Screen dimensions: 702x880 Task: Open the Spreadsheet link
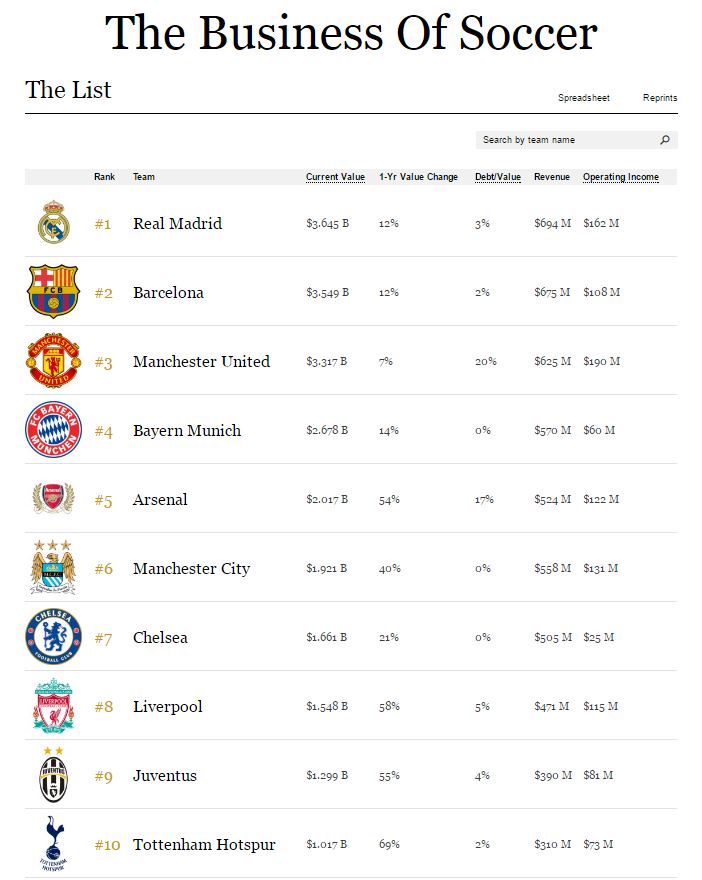(x=584, y=98)
